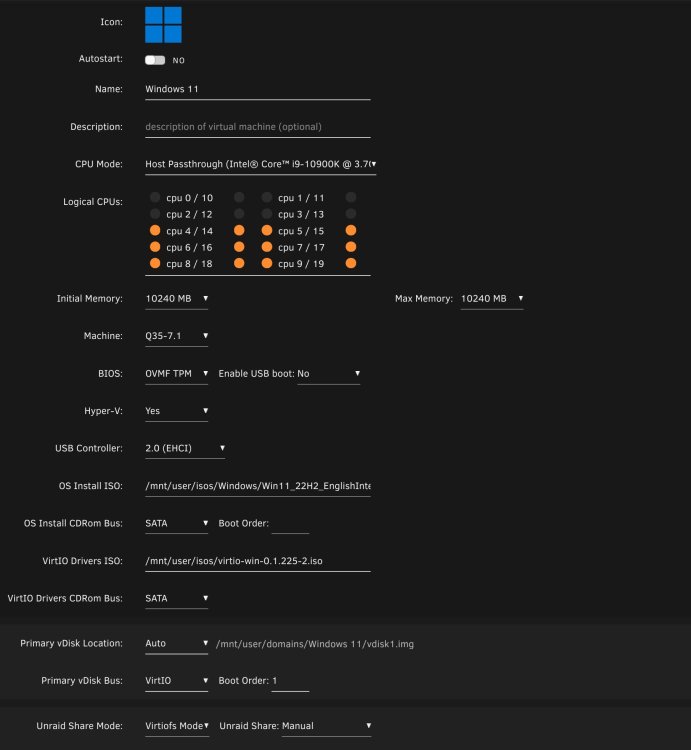Toggle the Autostart switch

click(x=155, y=60)
